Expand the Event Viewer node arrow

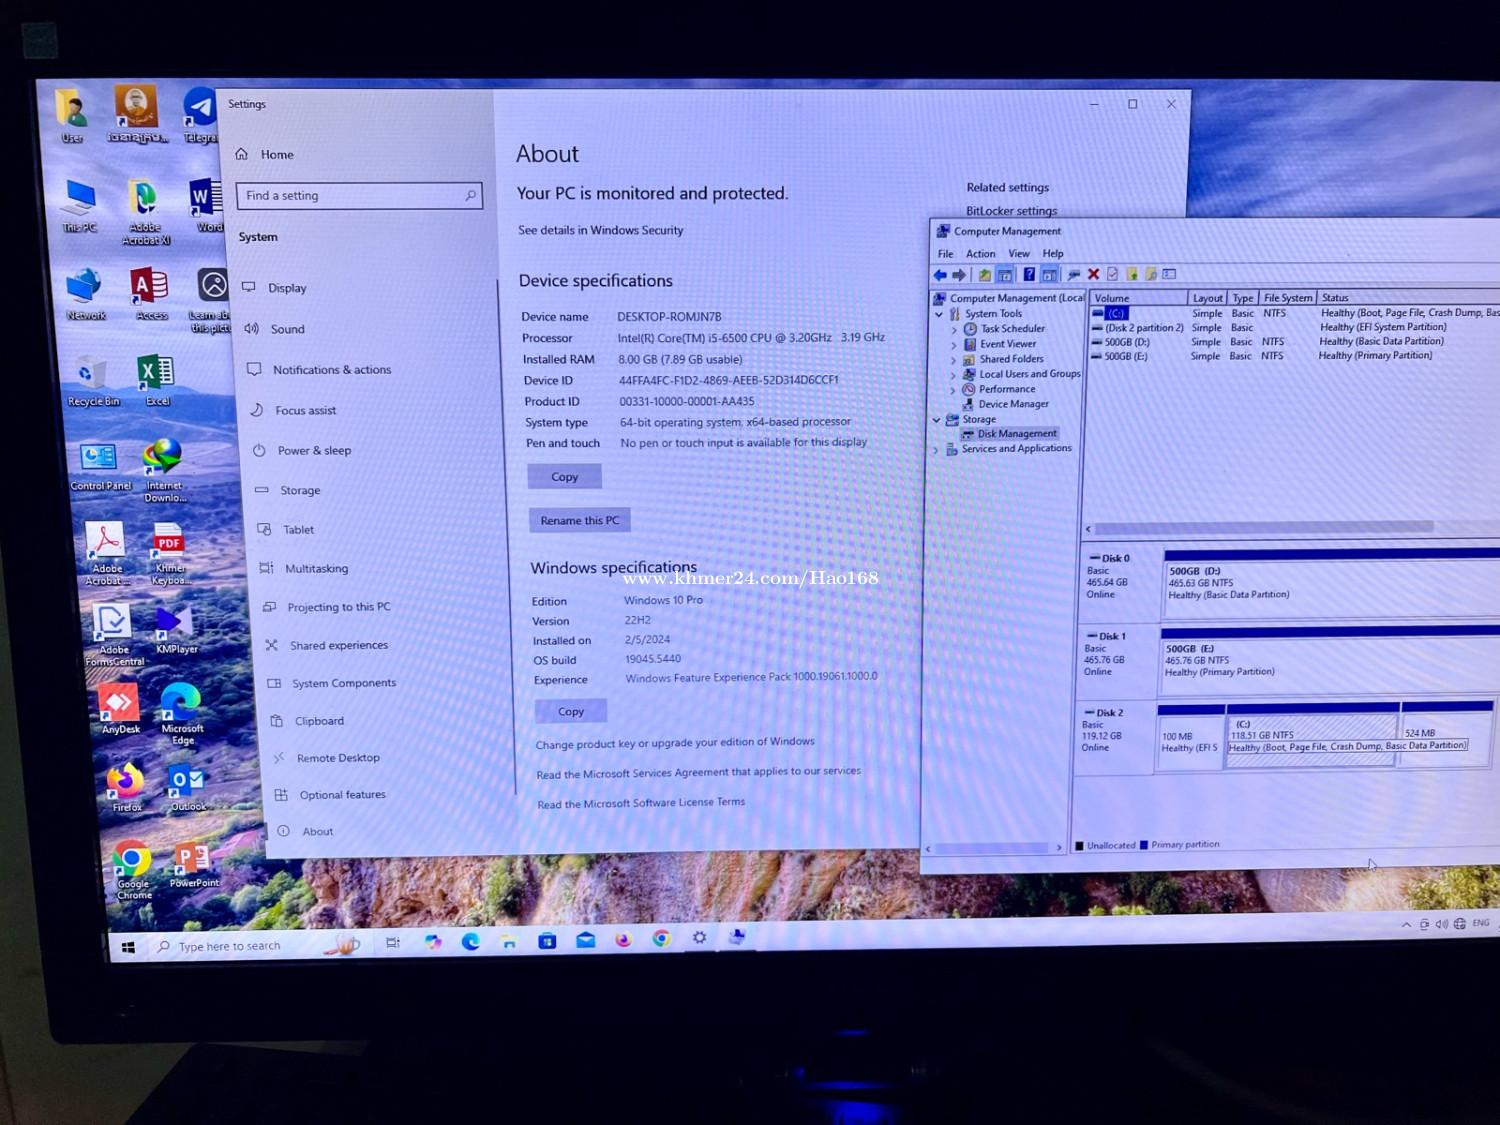tap(954, 344)
